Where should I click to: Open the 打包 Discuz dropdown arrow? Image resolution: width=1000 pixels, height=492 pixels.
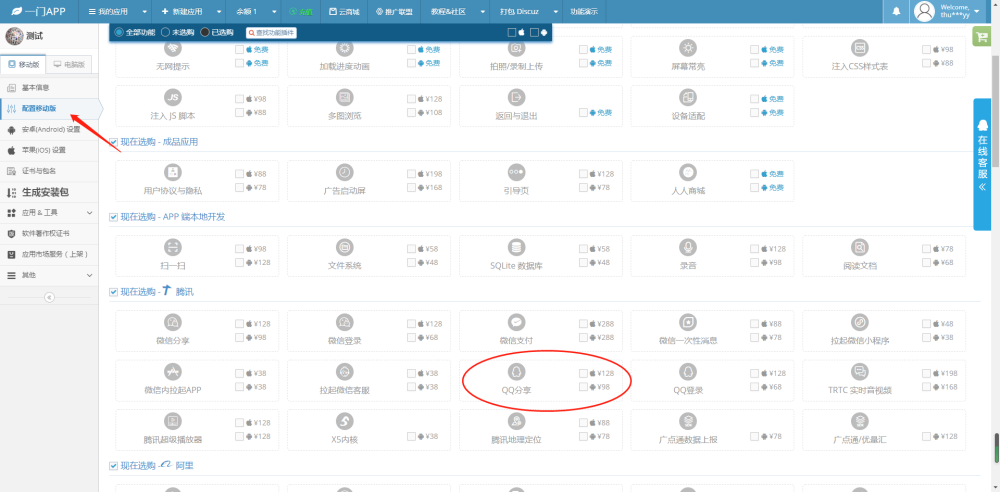click(x=555, y=11)
